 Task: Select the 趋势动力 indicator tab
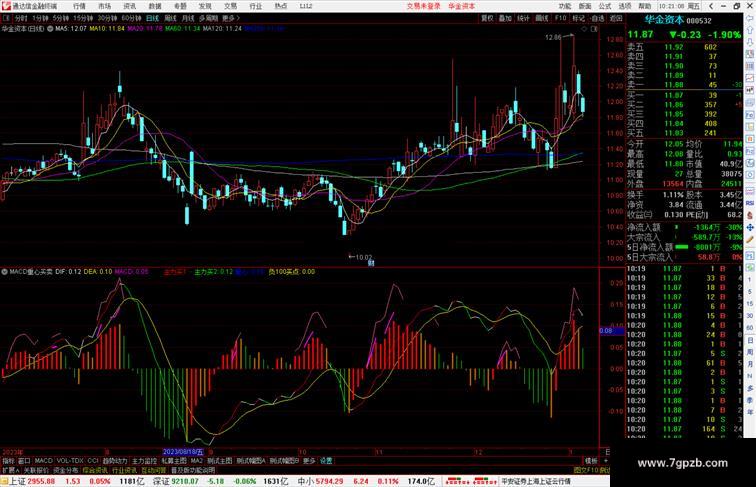coord(115,461)
